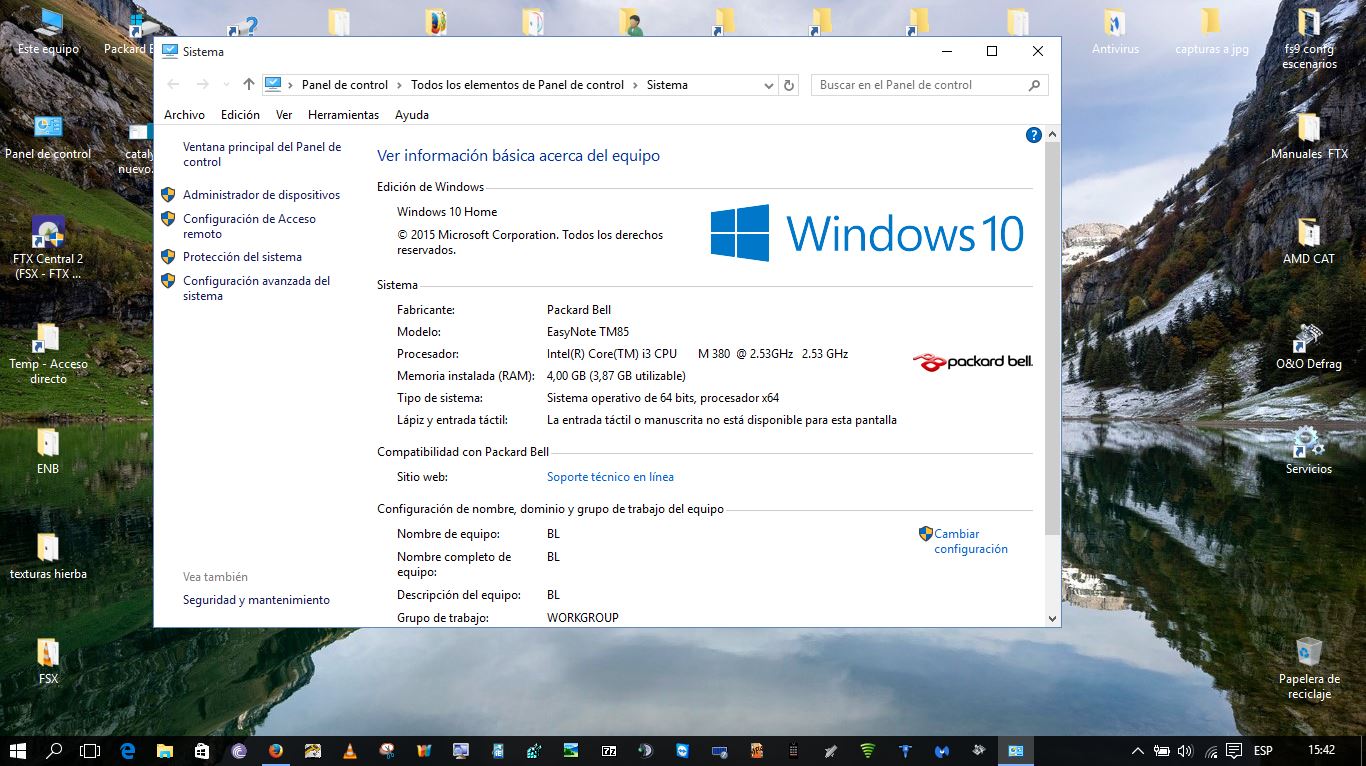Image resolution: width=1366 pixels, height=766 pixels.
Task: Switch to Firefox on the taskbar
Action: [275, 750]
